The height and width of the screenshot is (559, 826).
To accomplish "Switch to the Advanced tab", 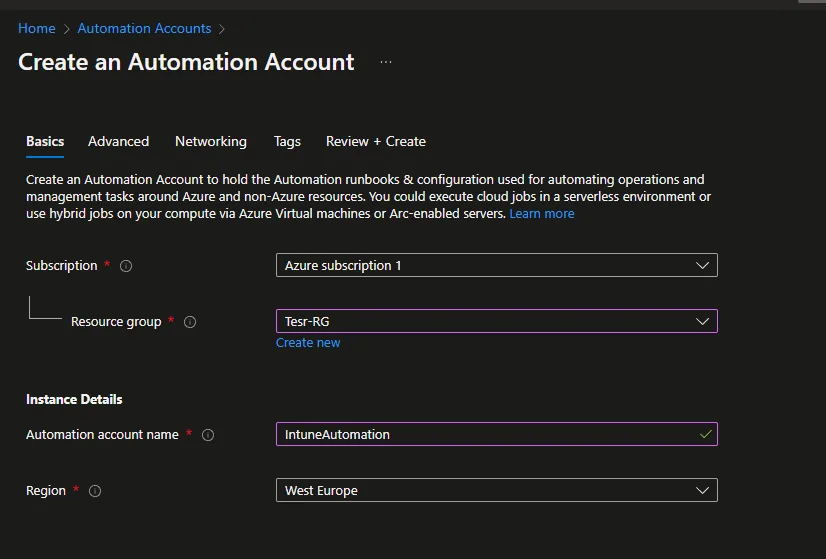I will point(119,141).
